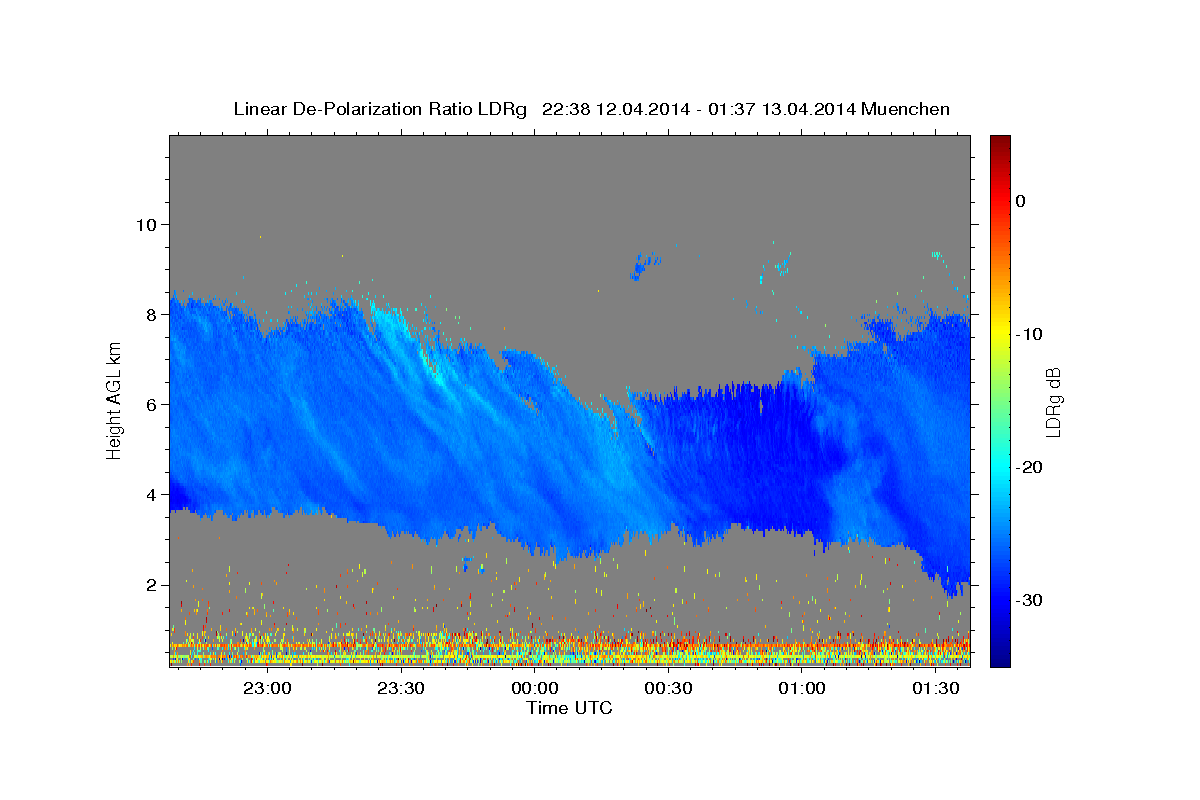This screenshot has width=1200, height=800.
Task: Click the 01:30 time tick label
Action: tap(934, 688)
